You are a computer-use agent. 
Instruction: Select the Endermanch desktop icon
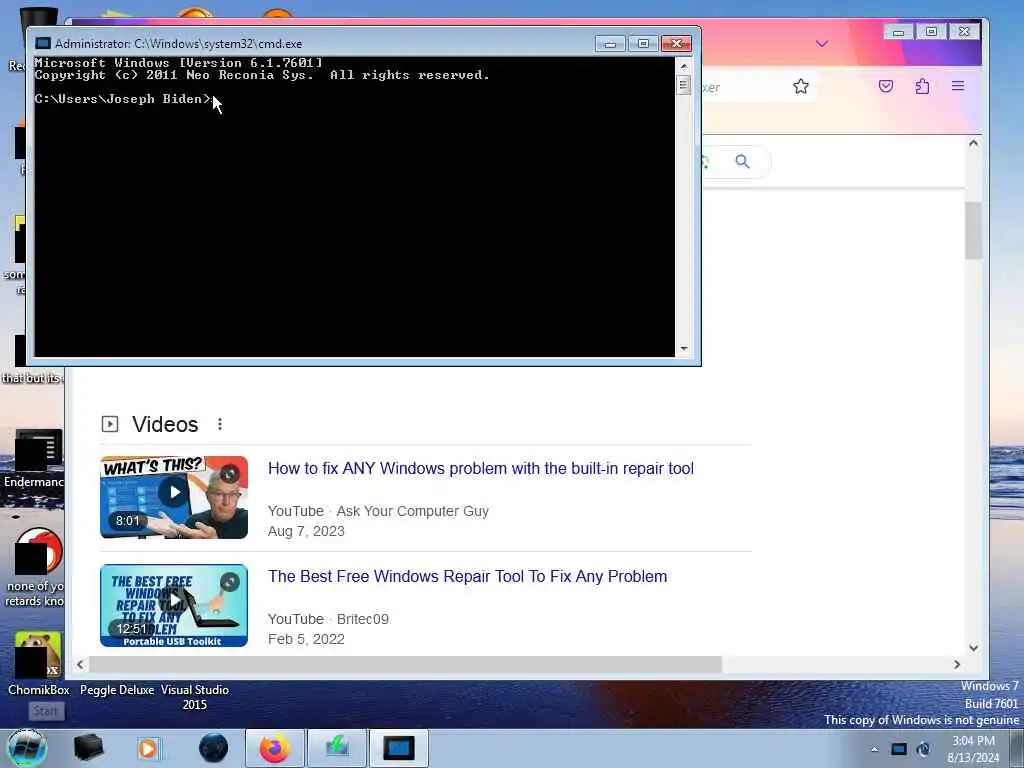click(34, 459)
